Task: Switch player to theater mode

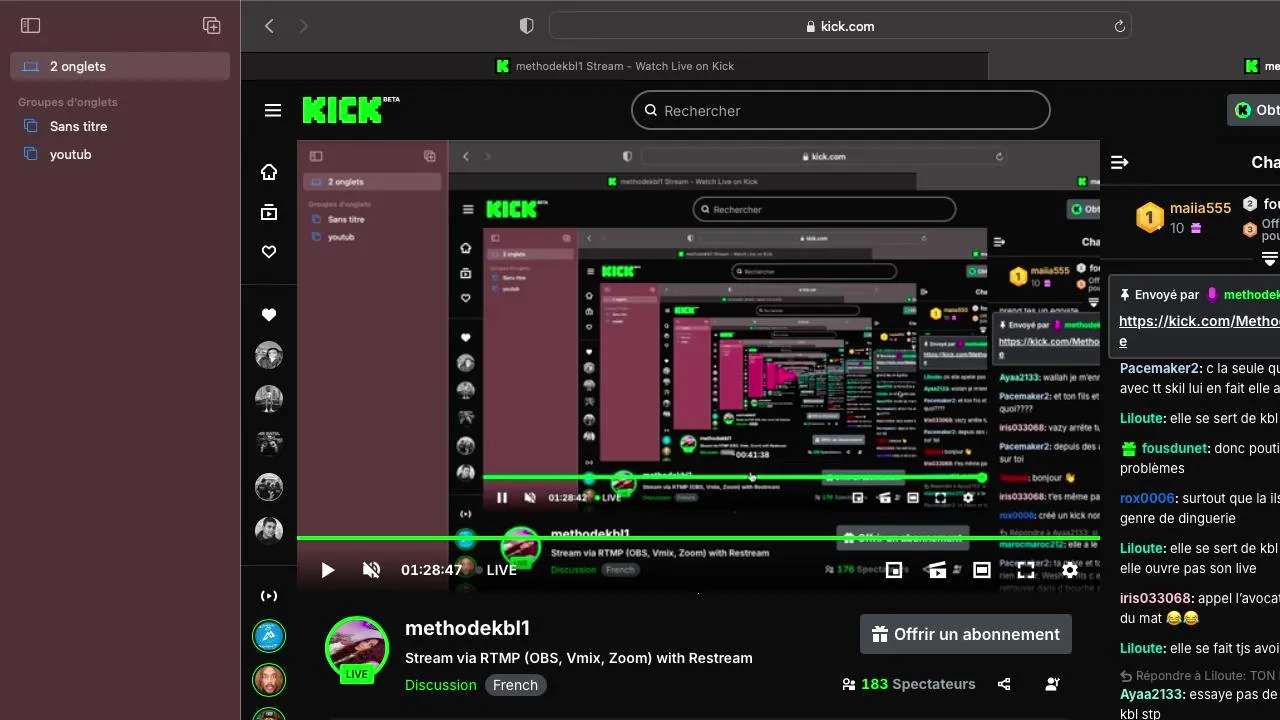Action: coord(982,570)
